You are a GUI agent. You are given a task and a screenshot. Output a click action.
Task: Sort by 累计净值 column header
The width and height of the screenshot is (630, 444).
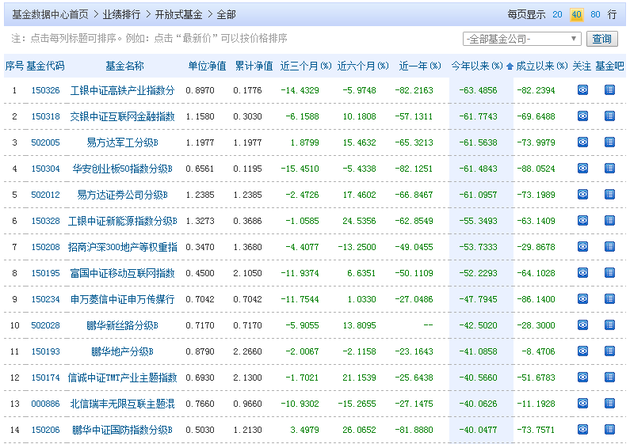[254, 65]
